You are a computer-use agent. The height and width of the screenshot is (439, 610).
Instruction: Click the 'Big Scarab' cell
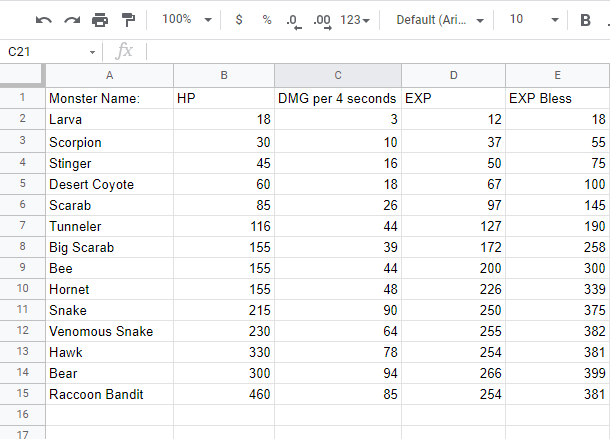coord(110,247)
